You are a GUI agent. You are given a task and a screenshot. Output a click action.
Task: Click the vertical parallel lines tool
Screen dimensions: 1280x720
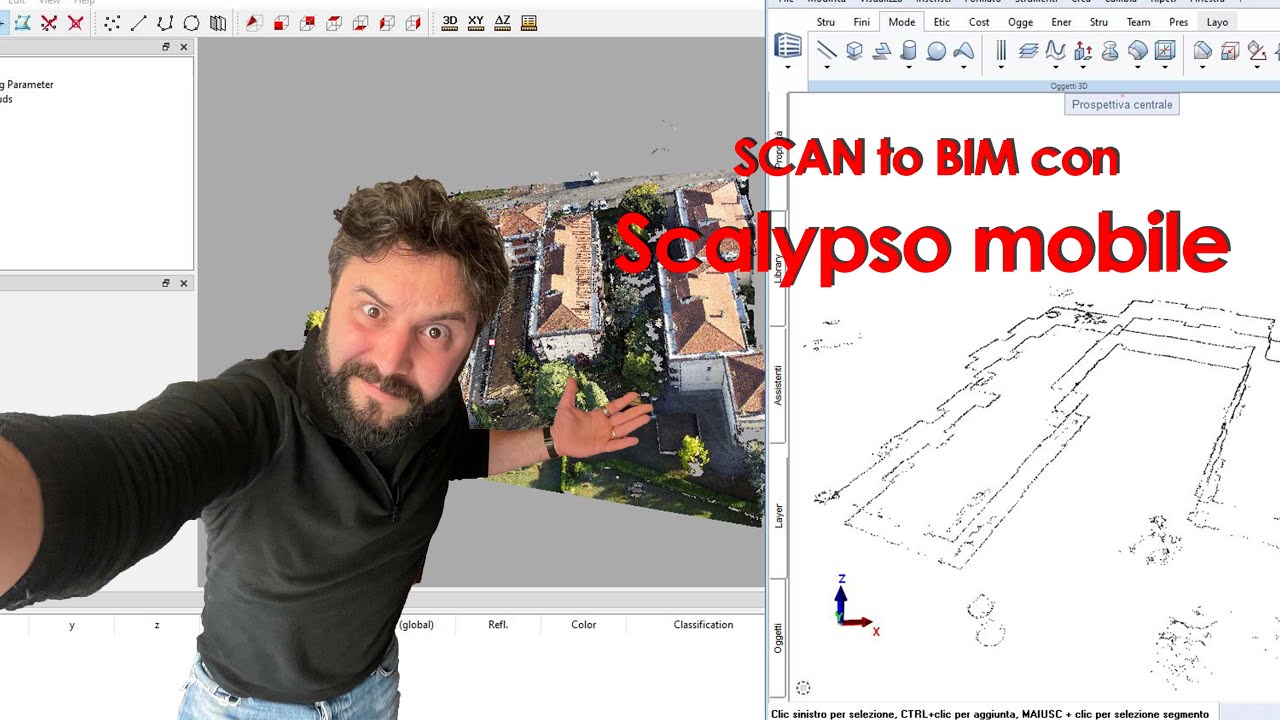click(x=1001, y=50)
